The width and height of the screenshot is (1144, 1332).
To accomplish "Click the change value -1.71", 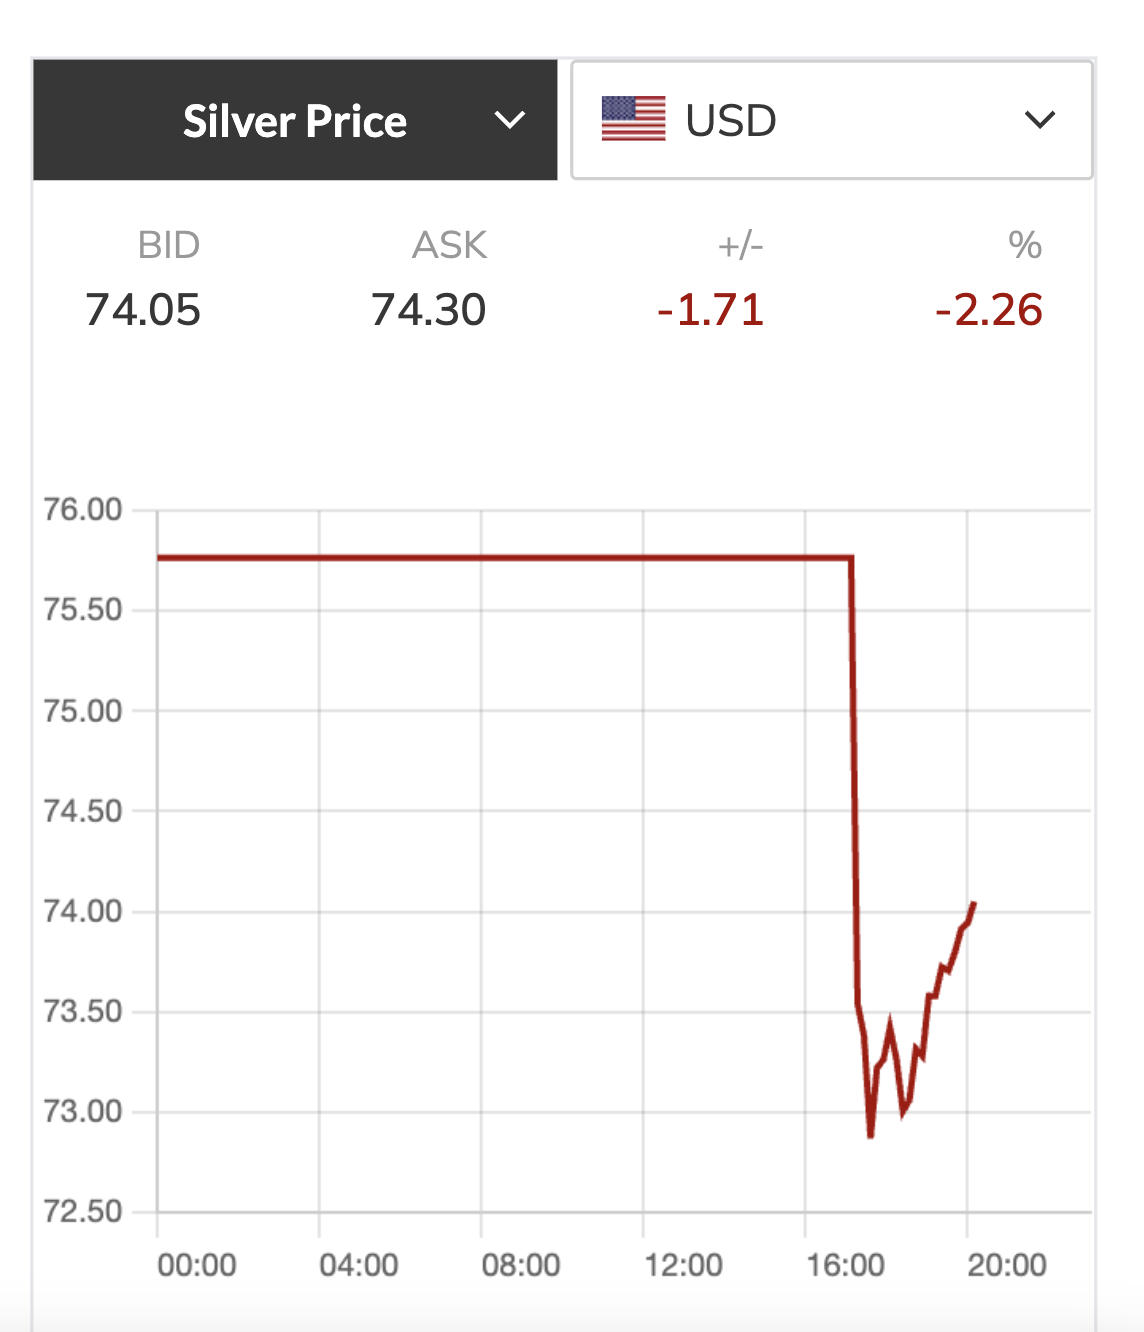I will coord(711,310).
